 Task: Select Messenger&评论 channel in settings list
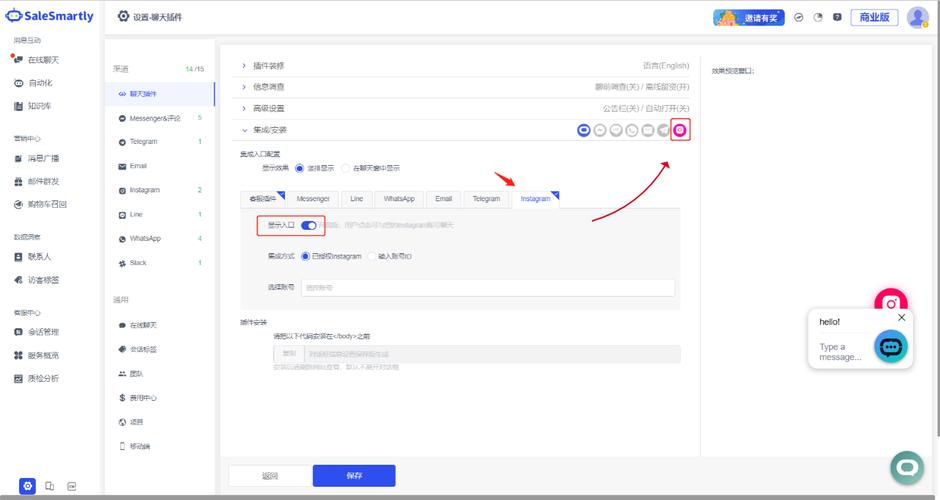[159, 119]
